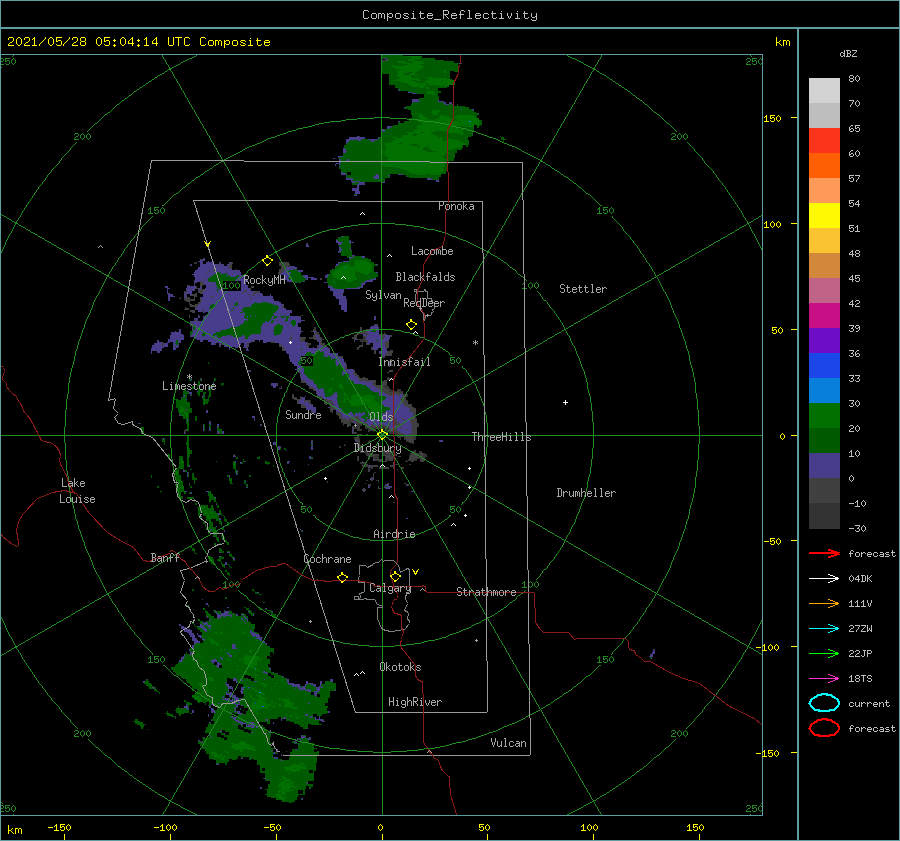Click the dBZ legend heading
900x841 pixels.
[848, 54]
